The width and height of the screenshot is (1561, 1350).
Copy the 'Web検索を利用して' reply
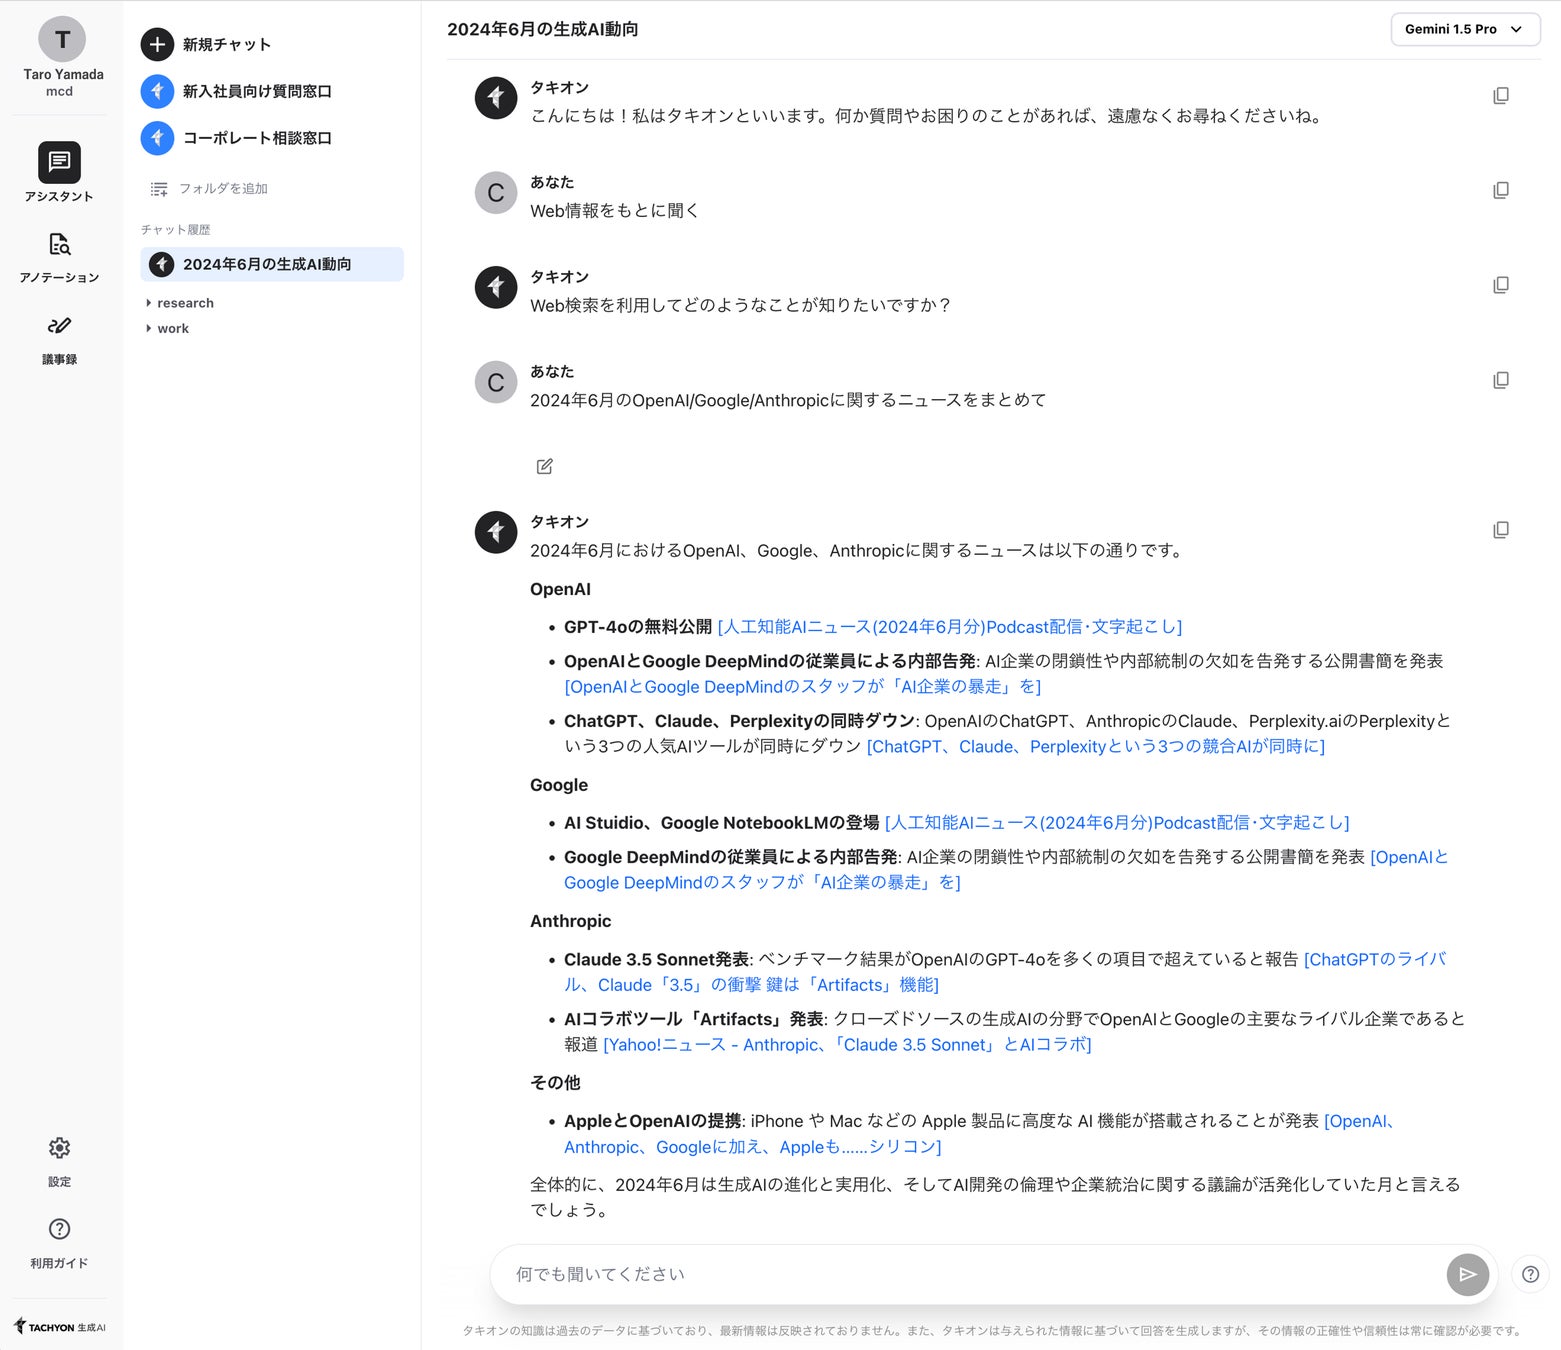[1501, 285]
